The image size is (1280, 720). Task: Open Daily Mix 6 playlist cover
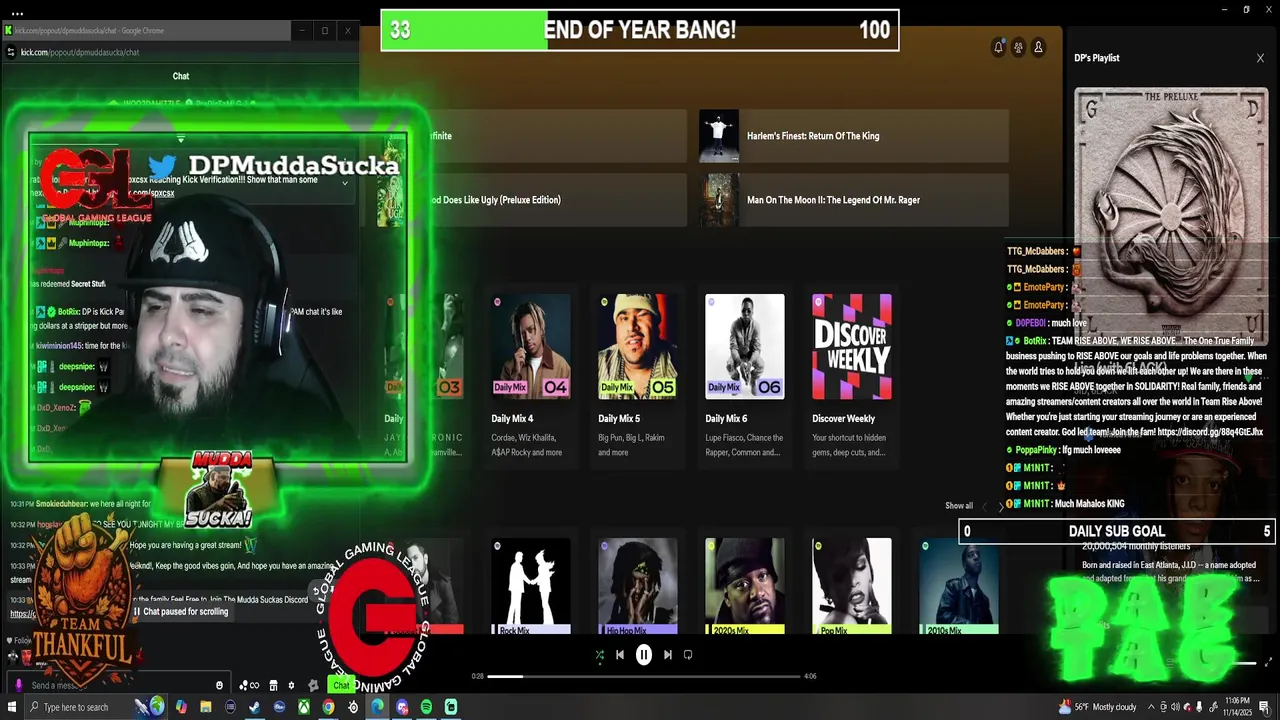coord(744,346)
